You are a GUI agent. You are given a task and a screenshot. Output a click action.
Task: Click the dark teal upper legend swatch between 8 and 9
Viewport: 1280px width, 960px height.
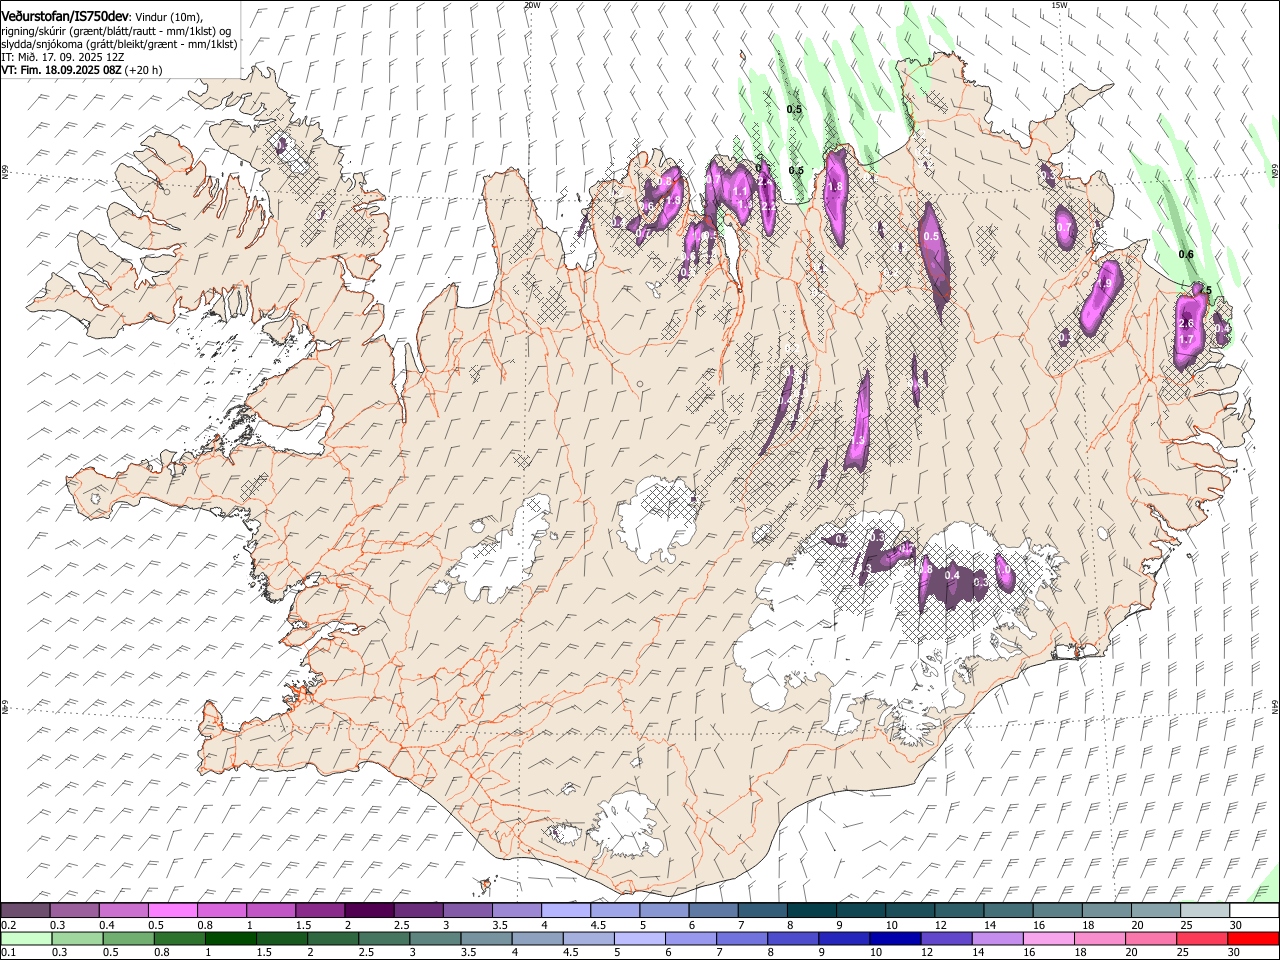click(x=812, y=910)
